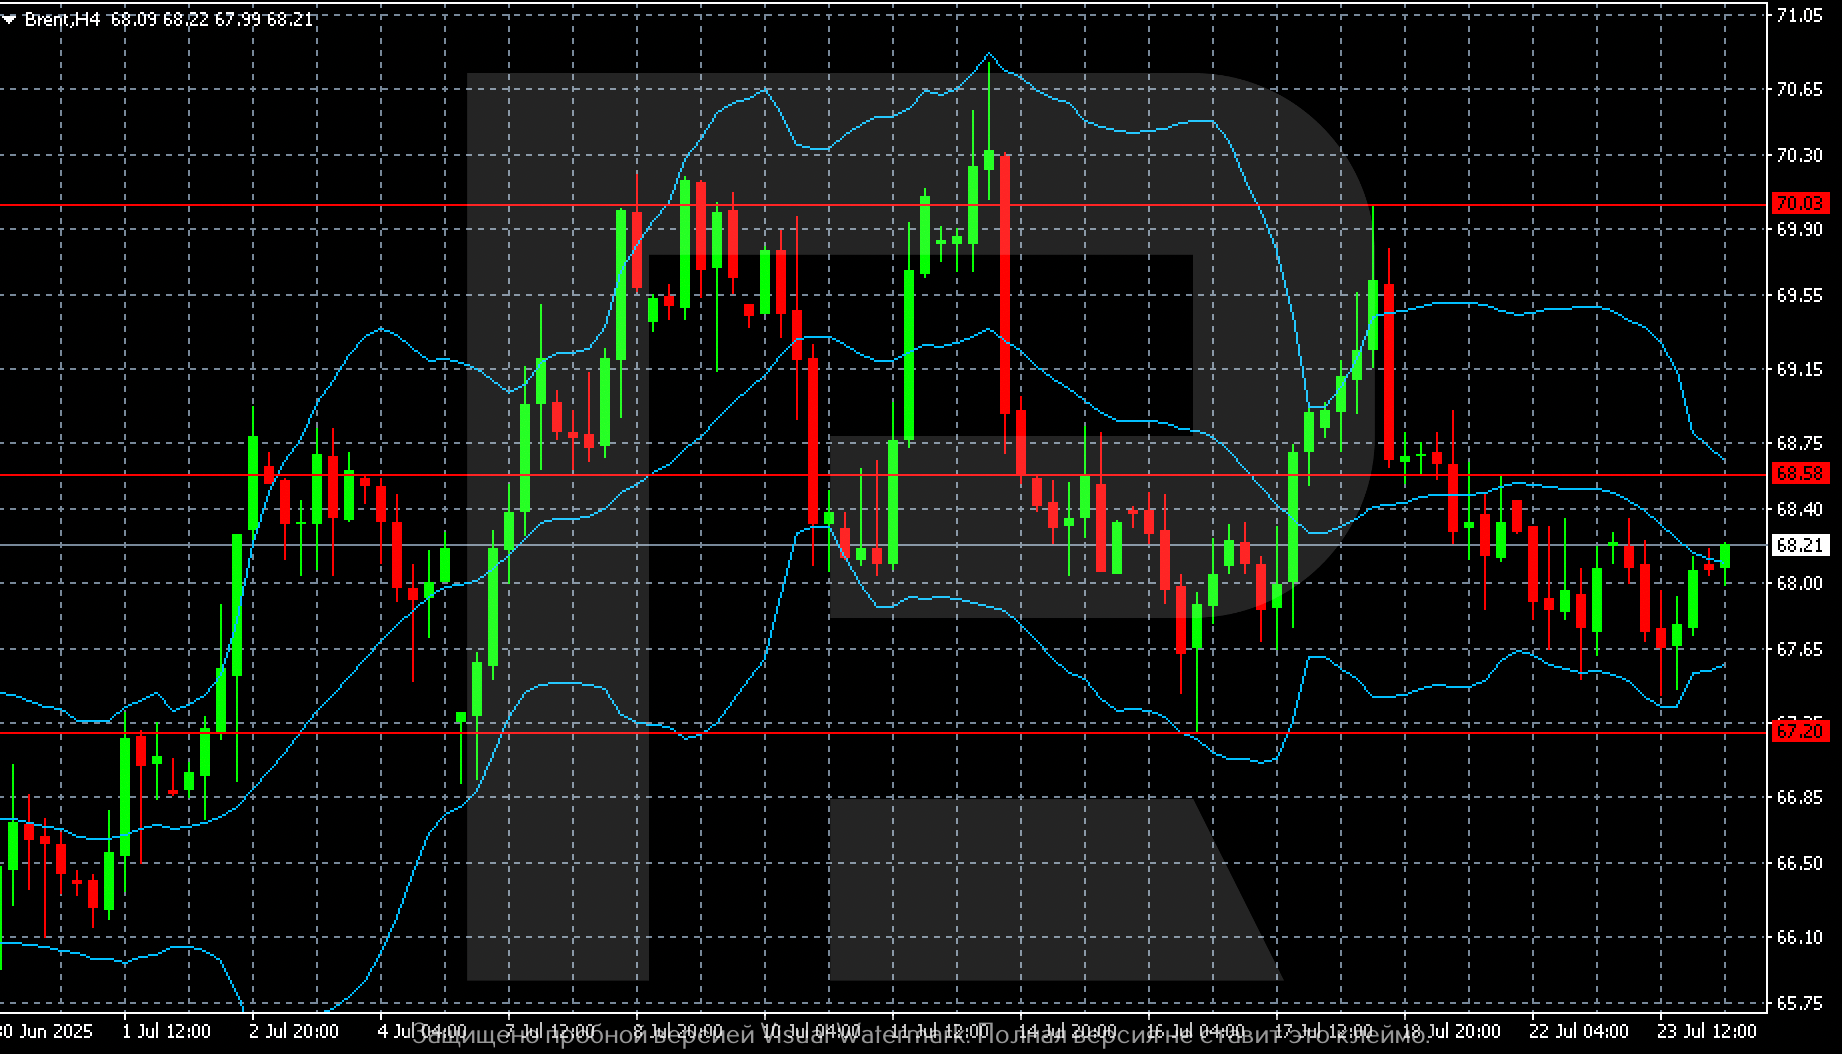The height and width of the screenshot is (1054, 1842).
Task: Click the 2 Jul 20:00 time label
Action: (294, 1031)
